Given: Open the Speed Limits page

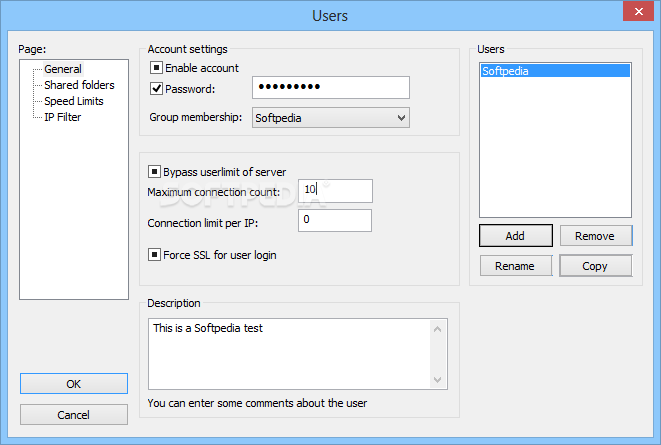Looking at the screenshot, I should 74,101.
